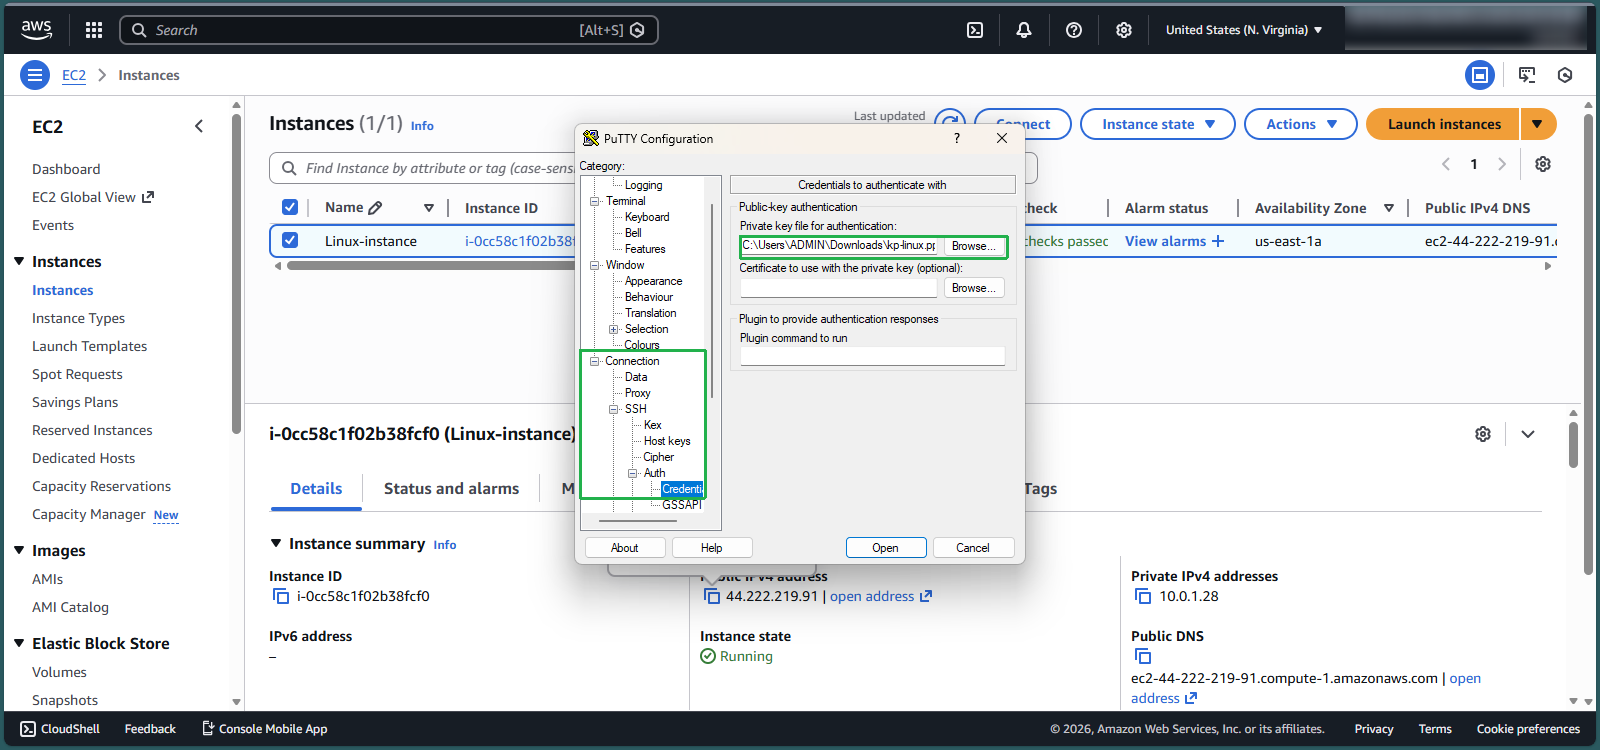Collapse the Connection tree node in PuTTY
The image size is (1600, 750).
(594, 361)
